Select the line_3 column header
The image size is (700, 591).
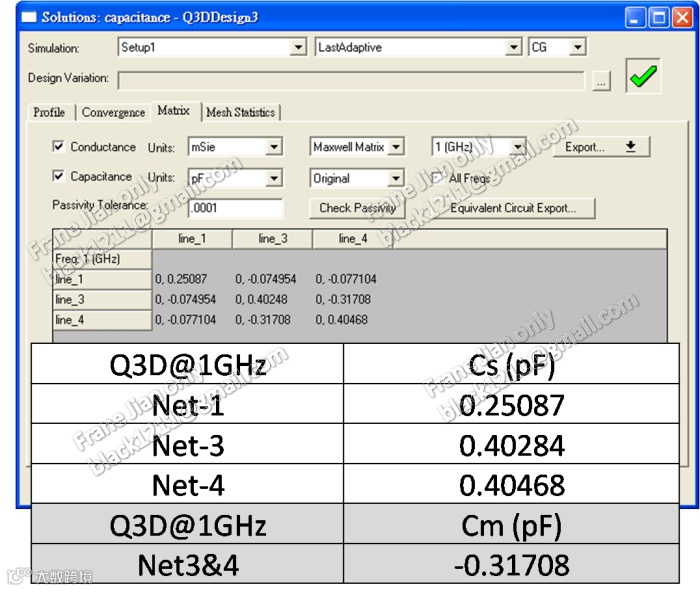(272, 239)
